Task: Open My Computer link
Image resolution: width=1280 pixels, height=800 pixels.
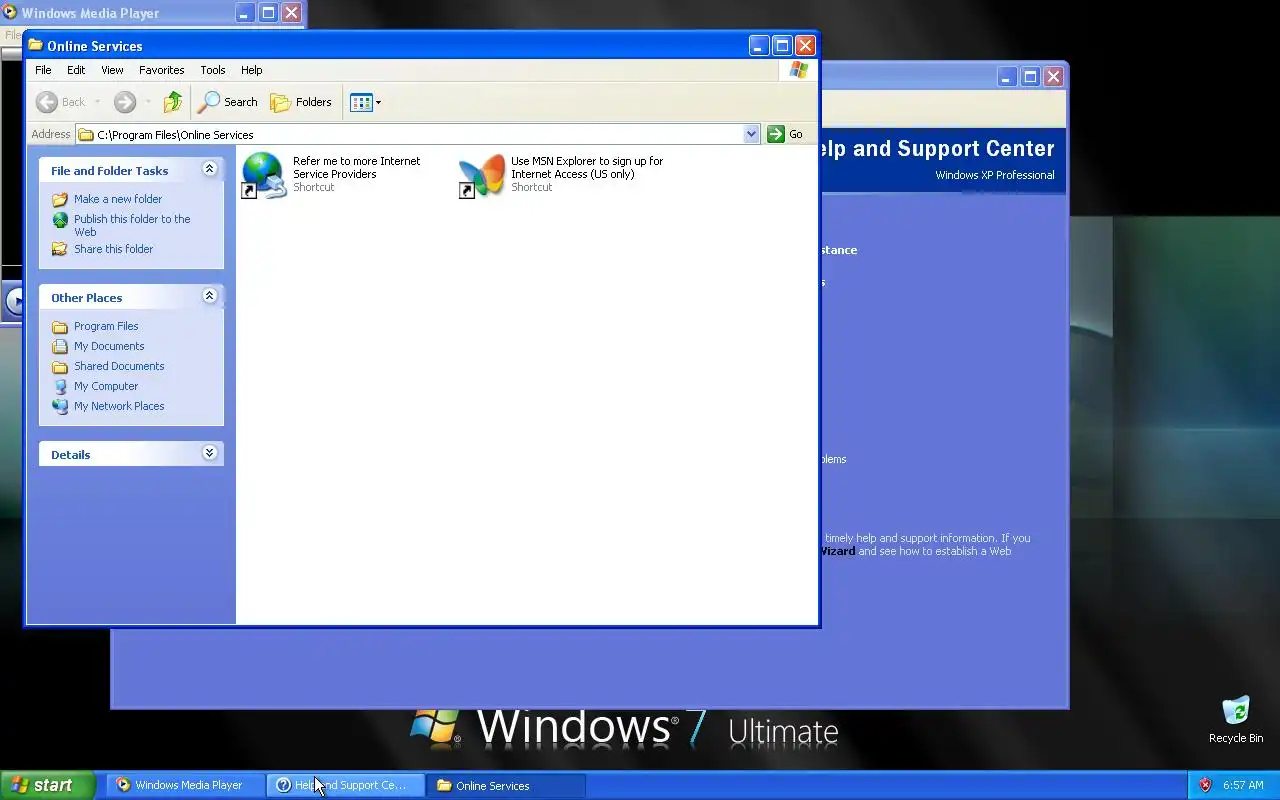Action: 106,386
